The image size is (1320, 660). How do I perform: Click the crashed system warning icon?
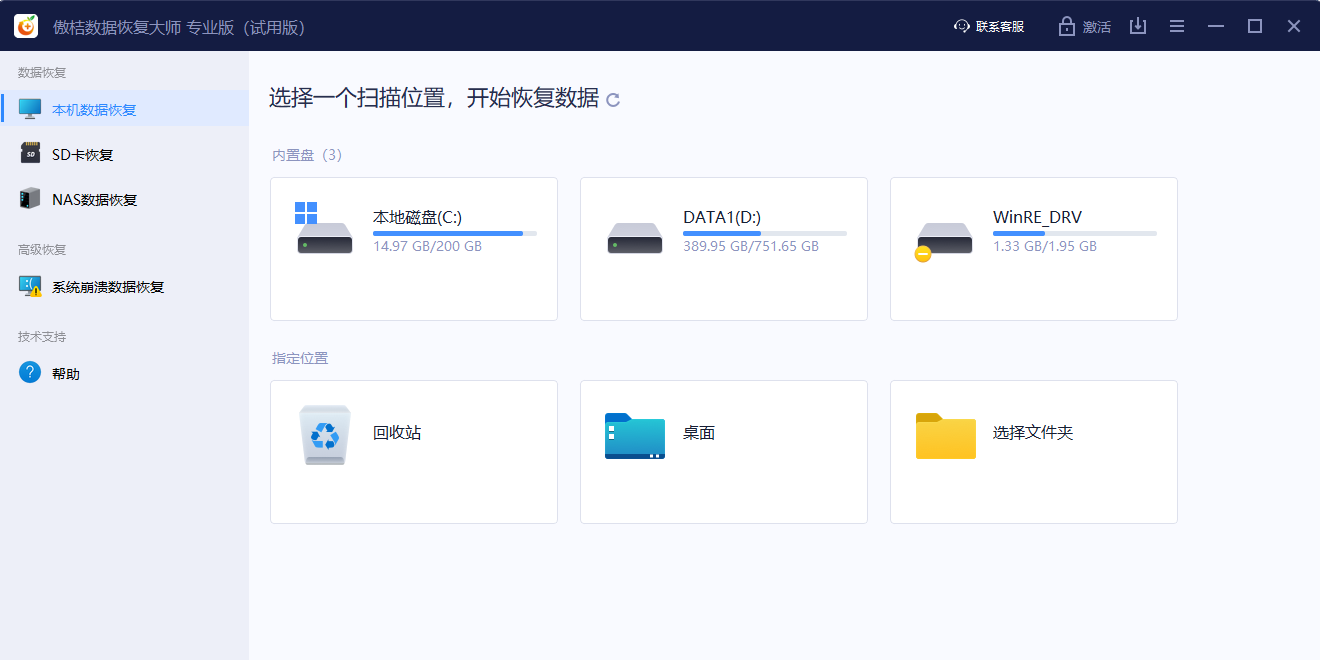pos(30,286)
